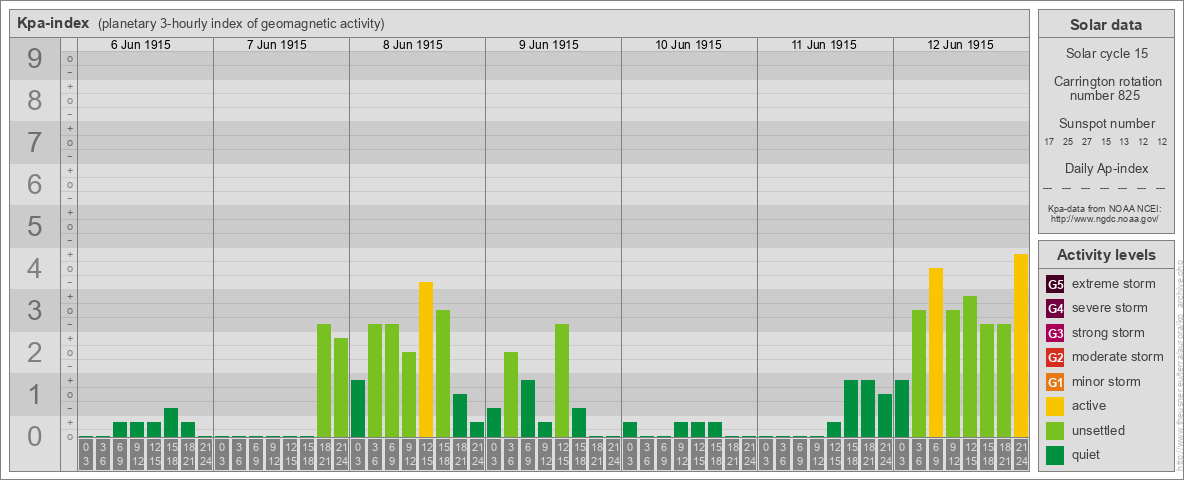Click the 12-15 hour label under 8 Jun
The width and height of the screenshot is (1184, 480).
coord(426,454)
